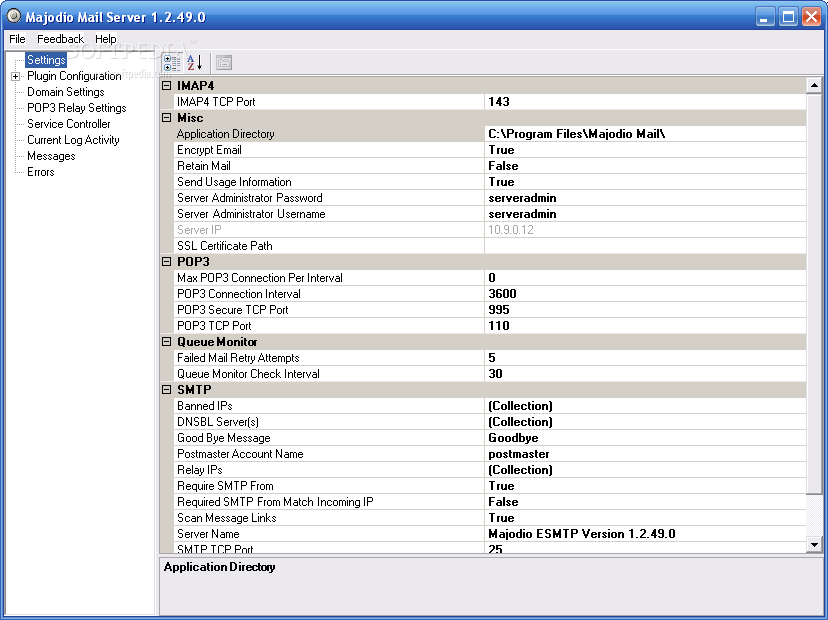
Task: Select the Server IP property label
Action: tap(199, 230)
